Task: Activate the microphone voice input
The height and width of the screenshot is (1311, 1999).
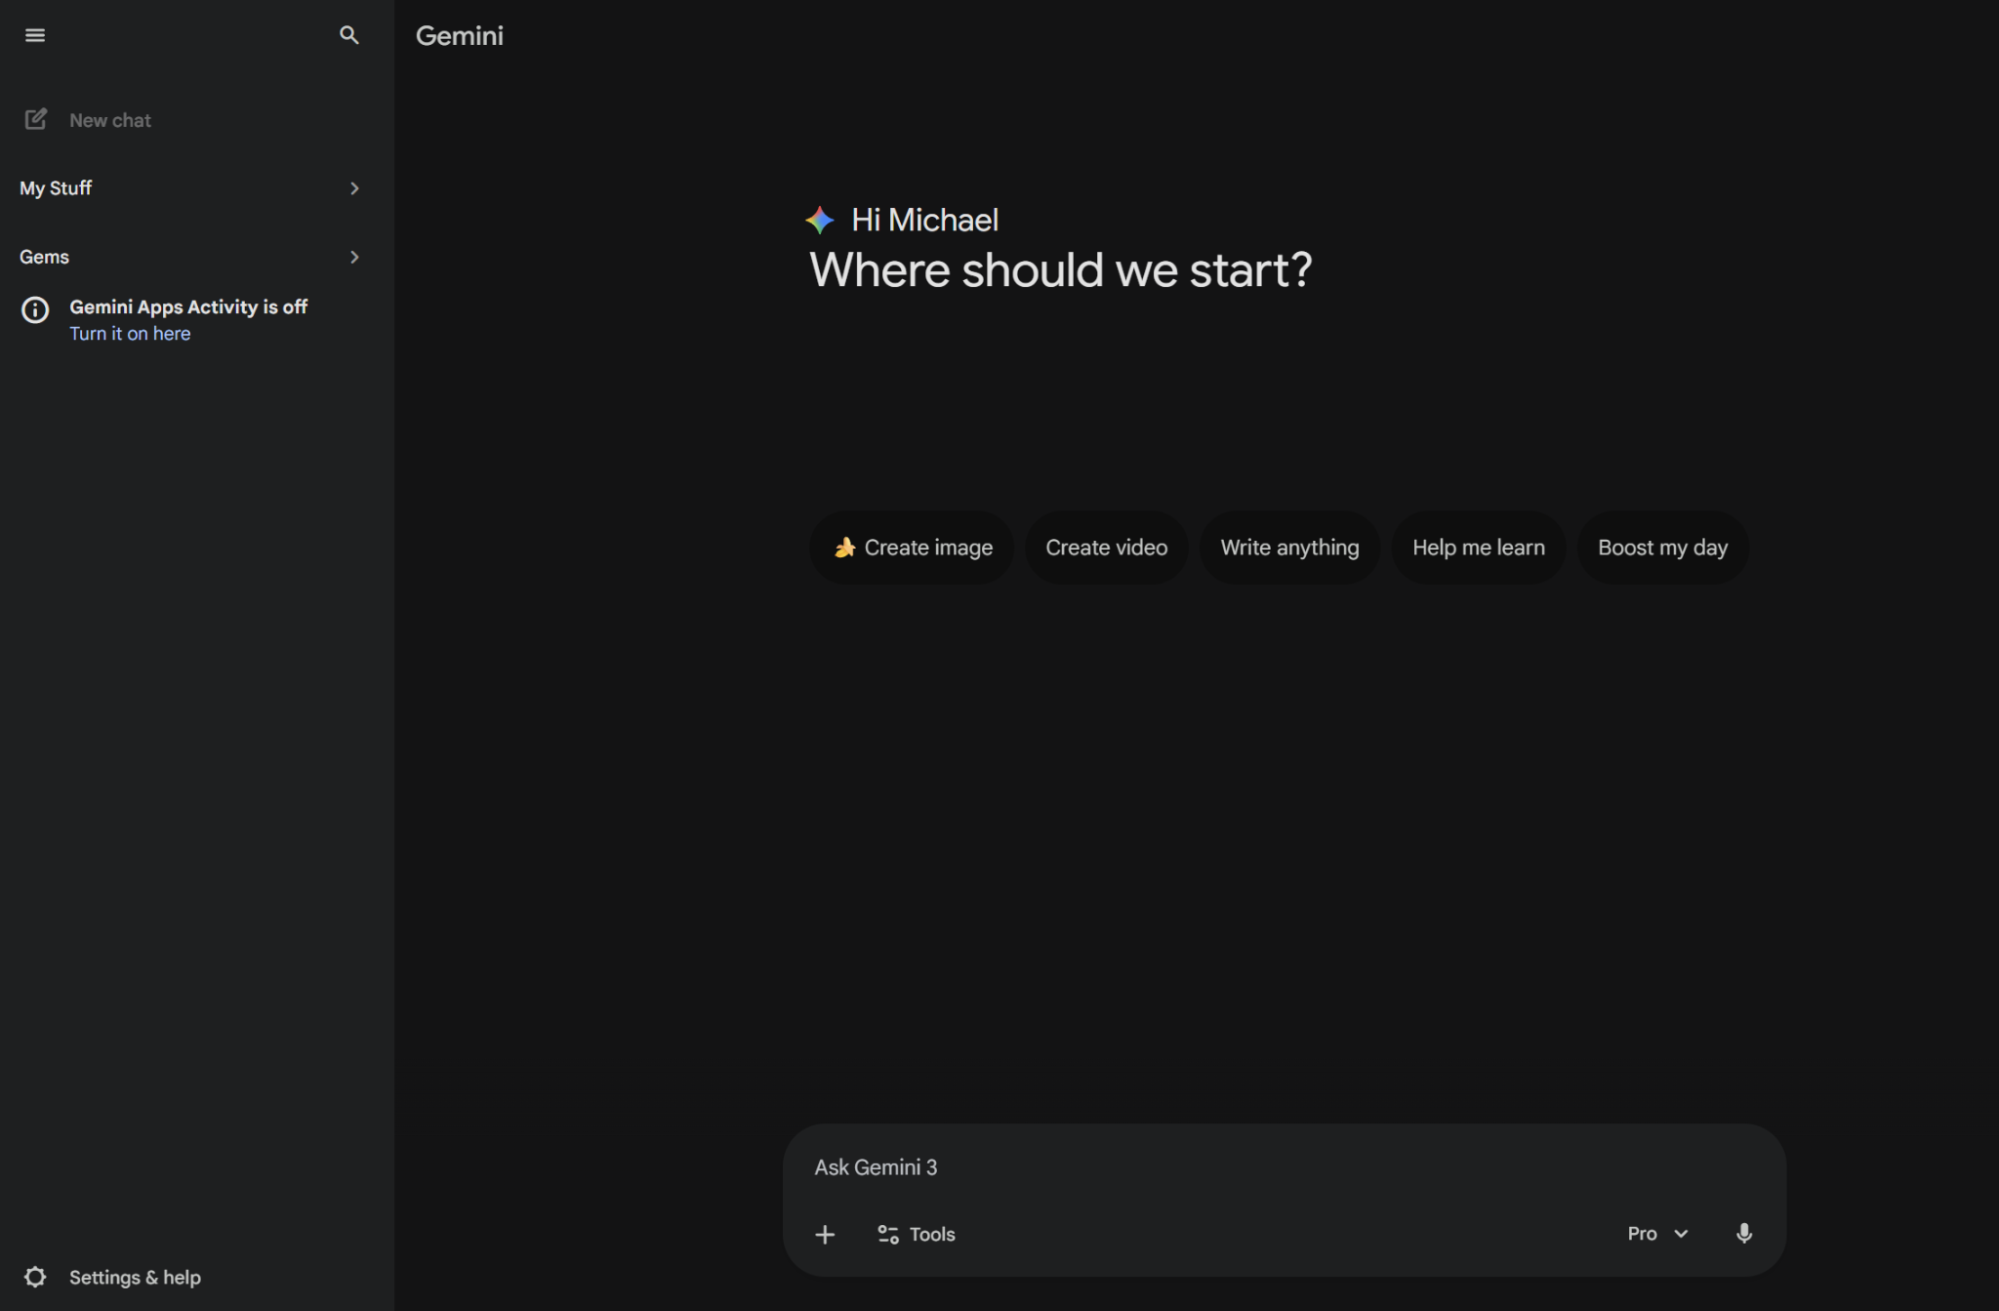Action: pos(1744,1233)
